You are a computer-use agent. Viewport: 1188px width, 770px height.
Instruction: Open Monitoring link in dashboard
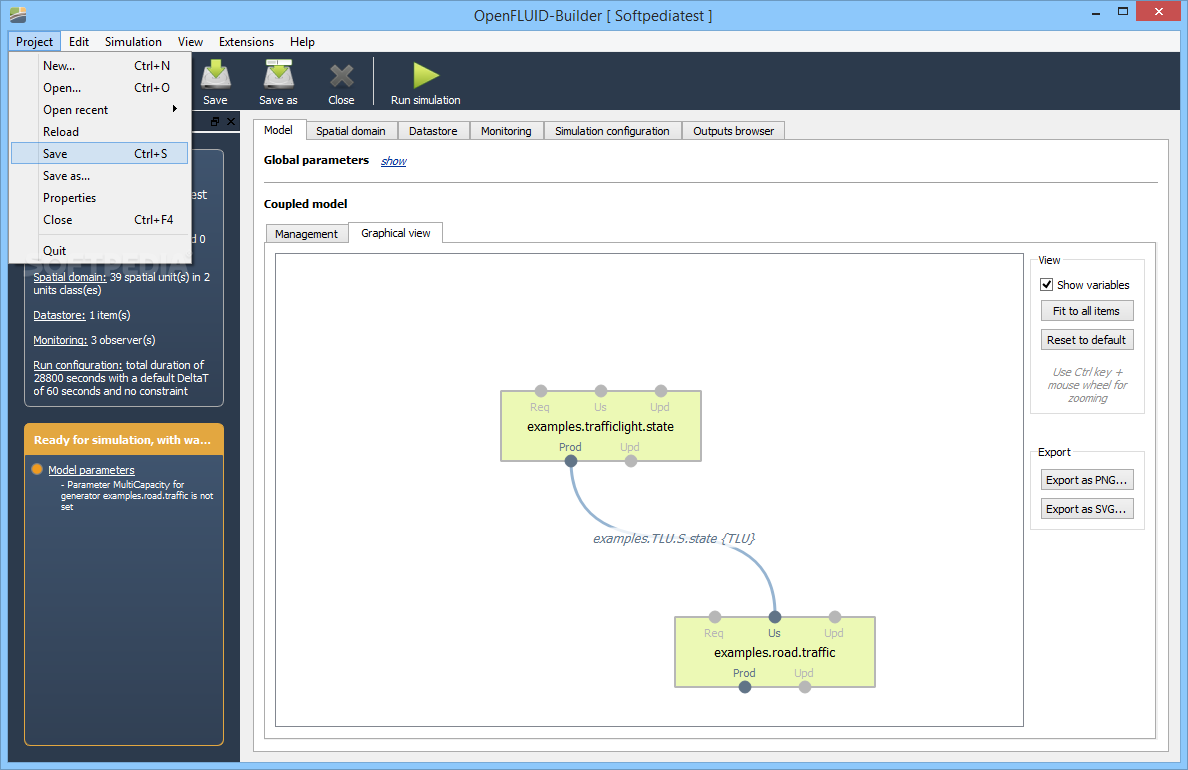point(60,340)
